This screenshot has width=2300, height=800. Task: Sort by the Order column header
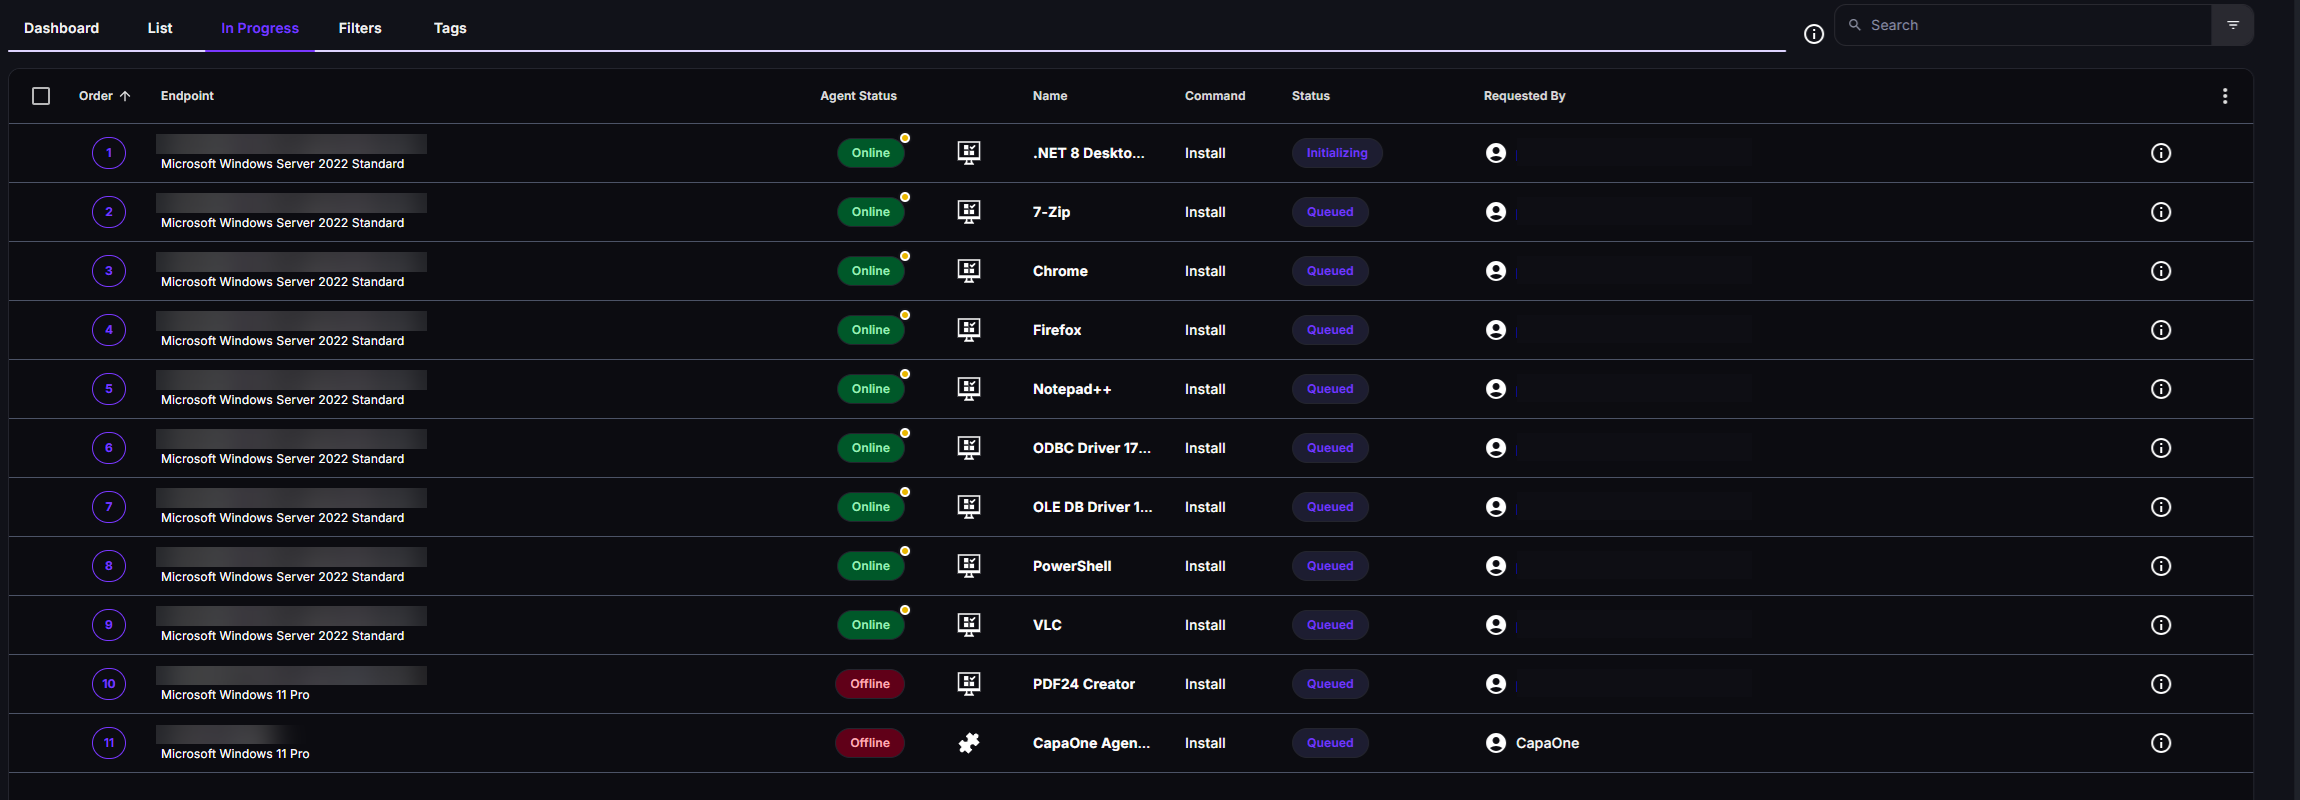(x=104, y=96)
